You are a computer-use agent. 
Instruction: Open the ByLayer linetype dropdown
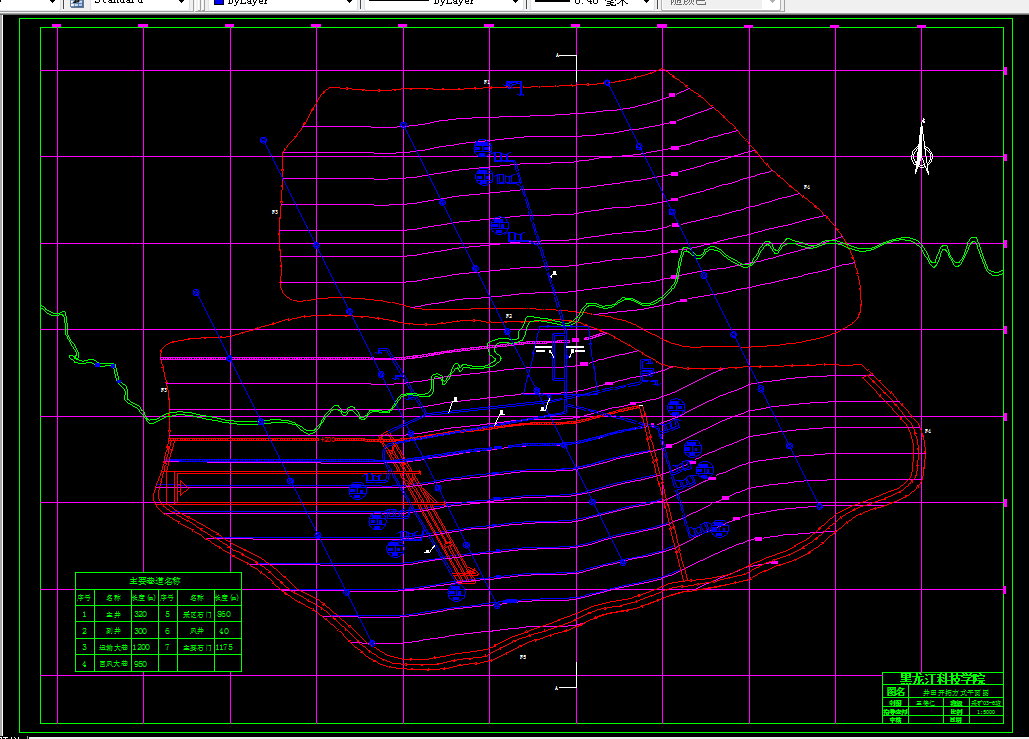tap(515, 3)
